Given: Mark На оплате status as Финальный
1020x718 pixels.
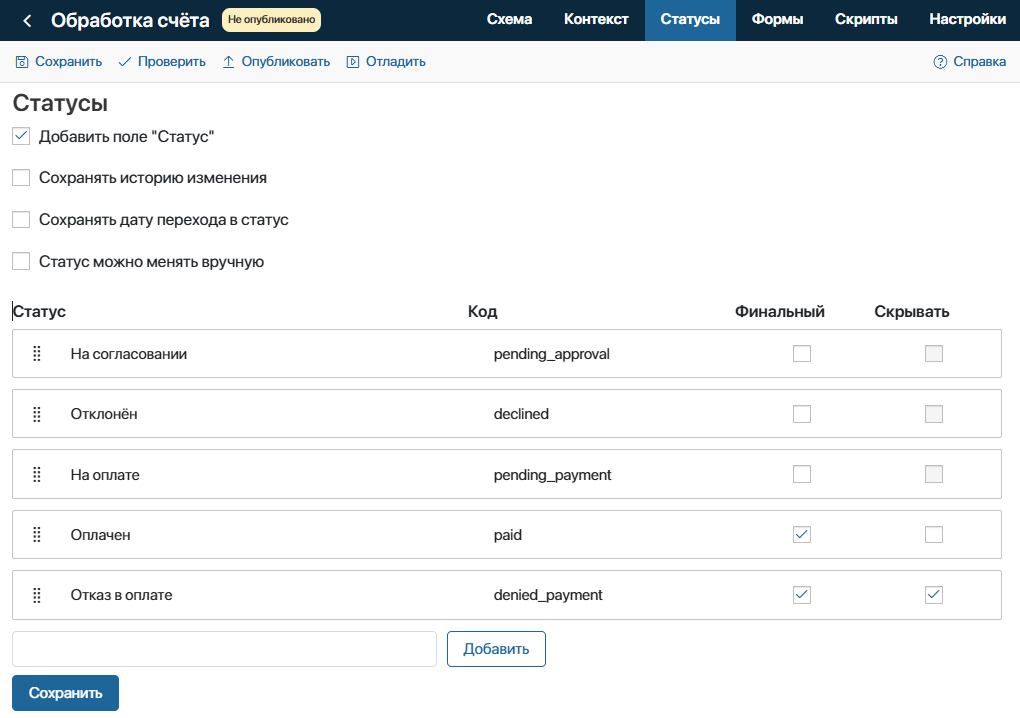Looking at the screenshot, I should pyautogui.click(x=801, y=474).
